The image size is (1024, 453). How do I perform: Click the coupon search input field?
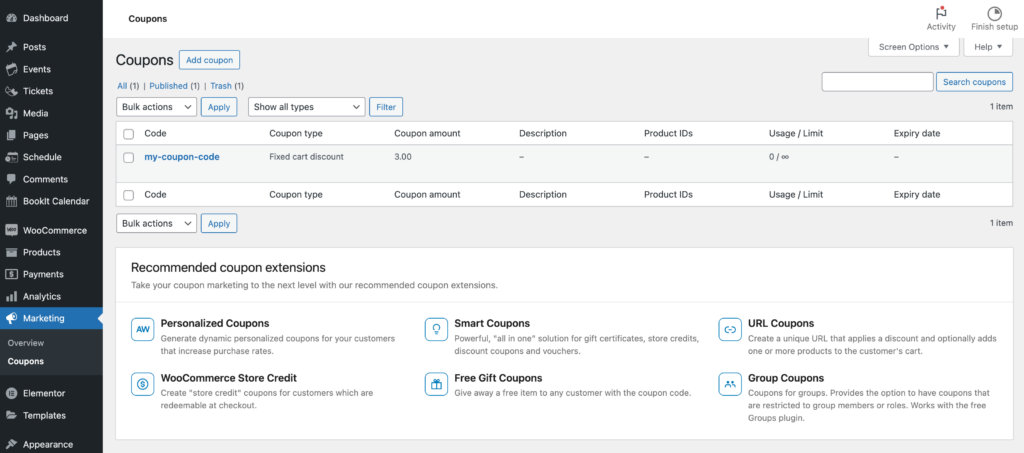pyautogui.click(x=877, y=82)
